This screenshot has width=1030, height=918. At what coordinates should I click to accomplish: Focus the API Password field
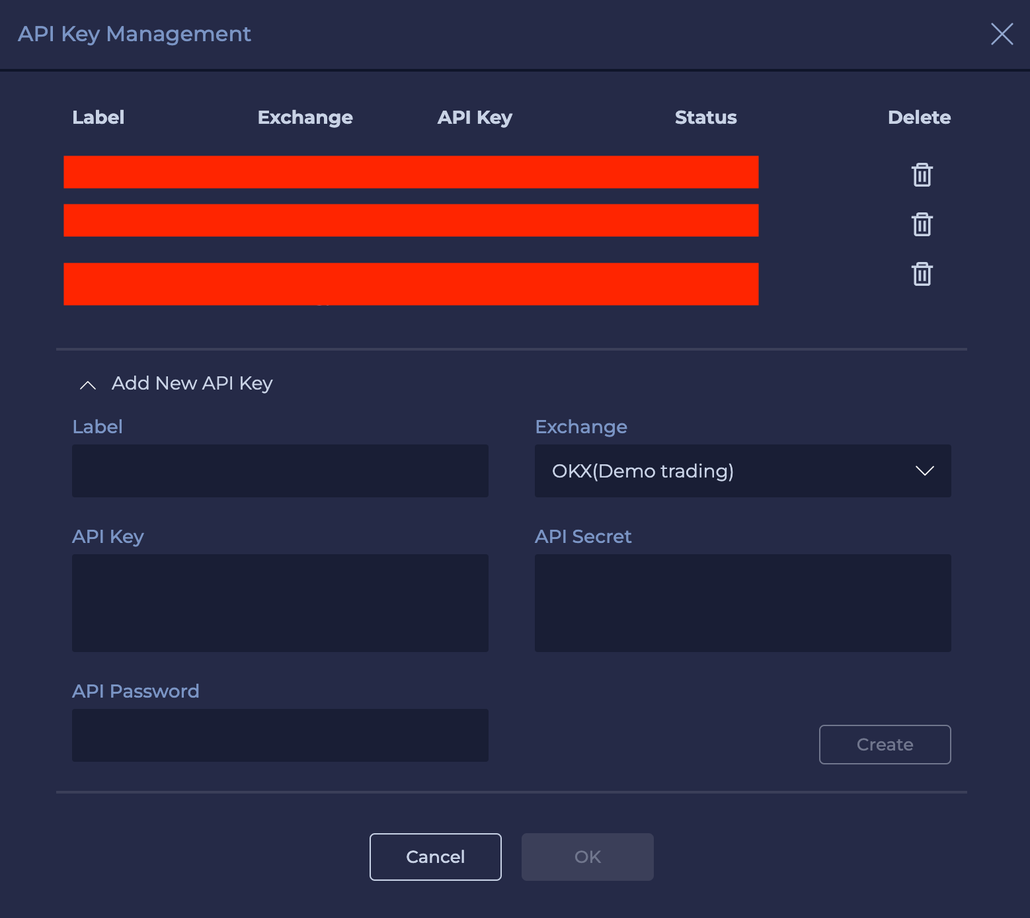[x=280, y=735]
